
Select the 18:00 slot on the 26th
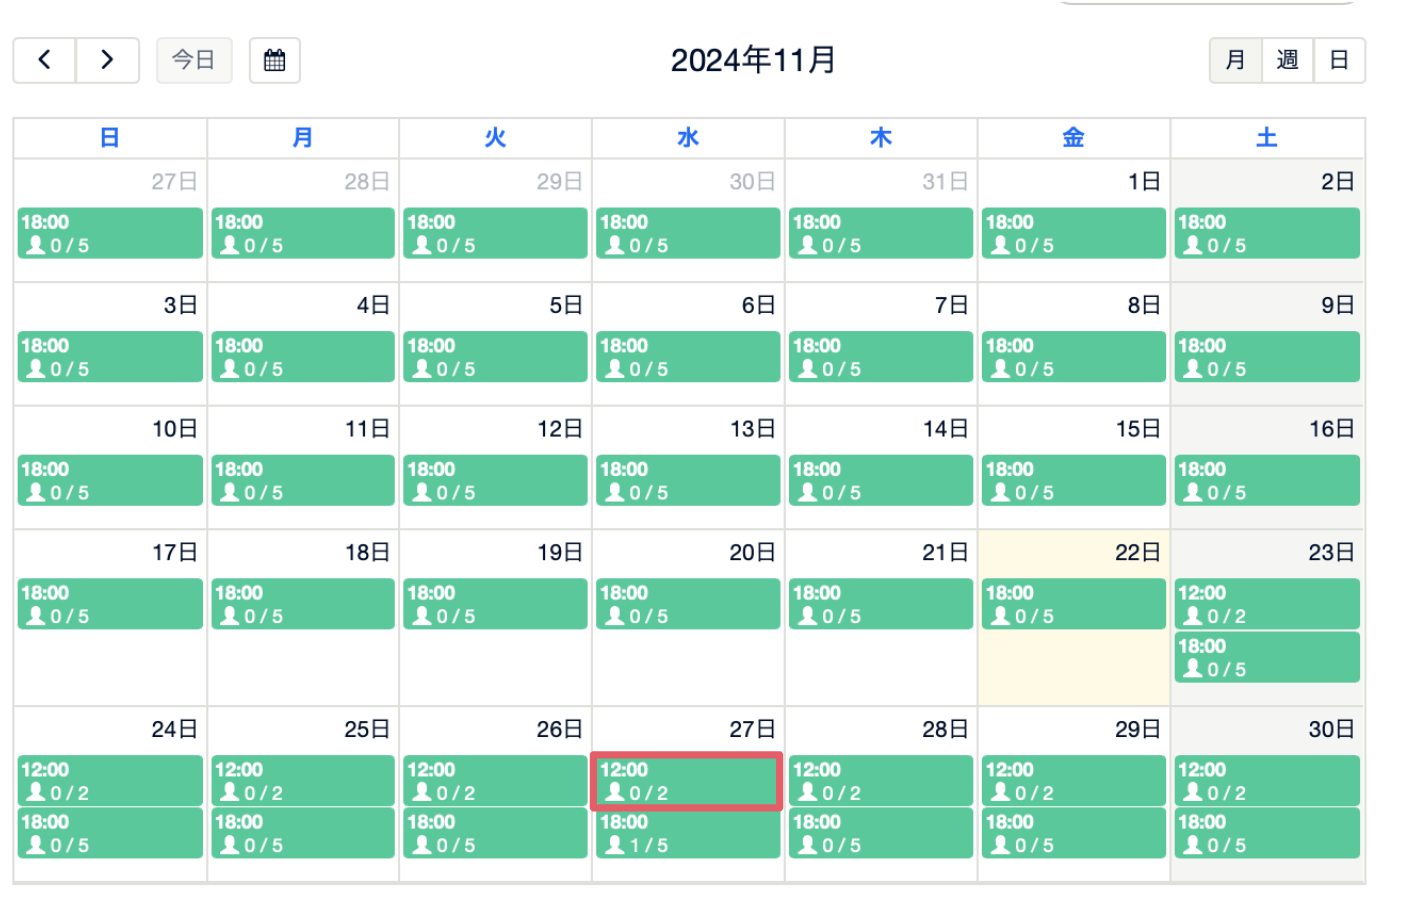pos(495,833)
